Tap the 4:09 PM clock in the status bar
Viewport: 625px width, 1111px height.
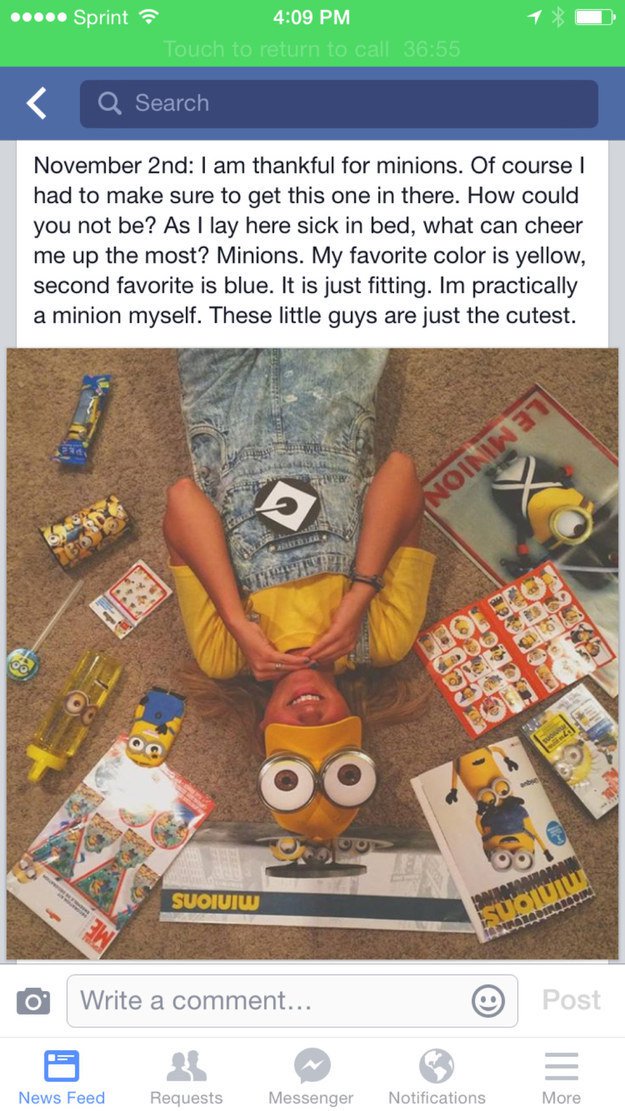(x=312, y=17)
